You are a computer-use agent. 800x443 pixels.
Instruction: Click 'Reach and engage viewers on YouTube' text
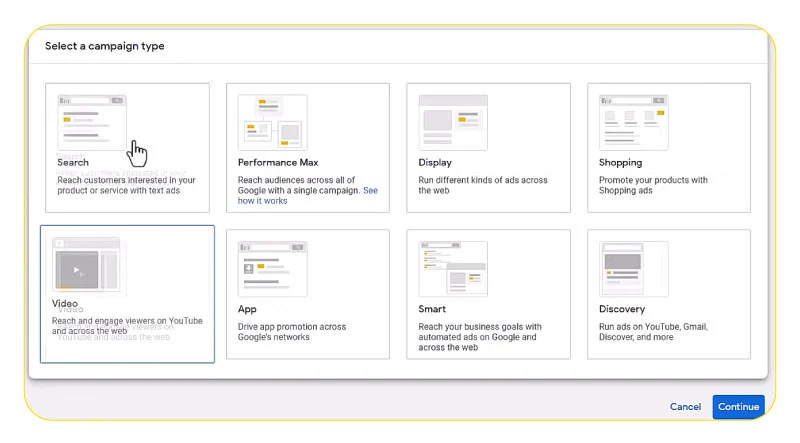click(x=127, y=326)
